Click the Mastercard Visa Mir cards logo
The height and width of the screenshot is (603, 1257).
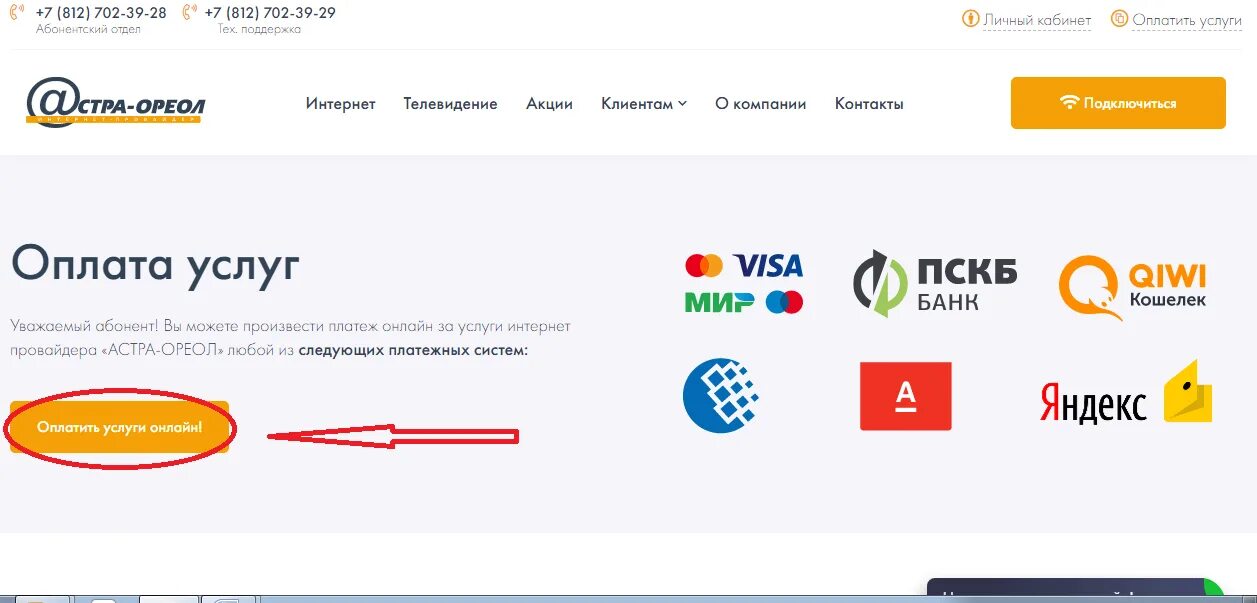pos(744,283)
